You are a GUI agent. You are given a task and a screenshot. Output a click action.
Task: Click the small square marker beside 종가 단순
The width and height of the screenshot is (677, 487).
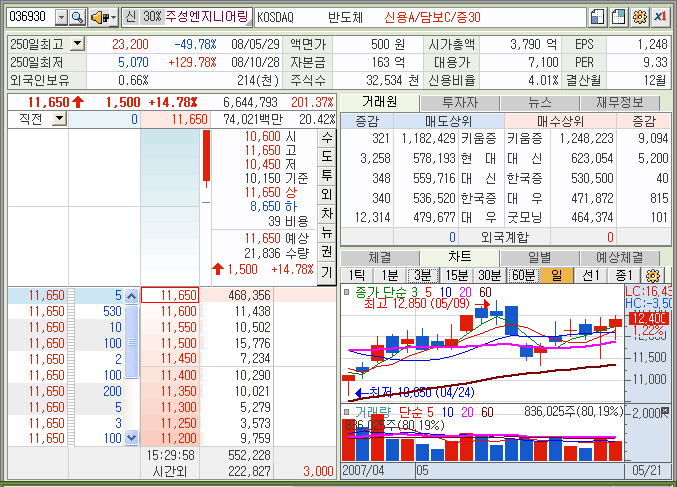(347, 292)
